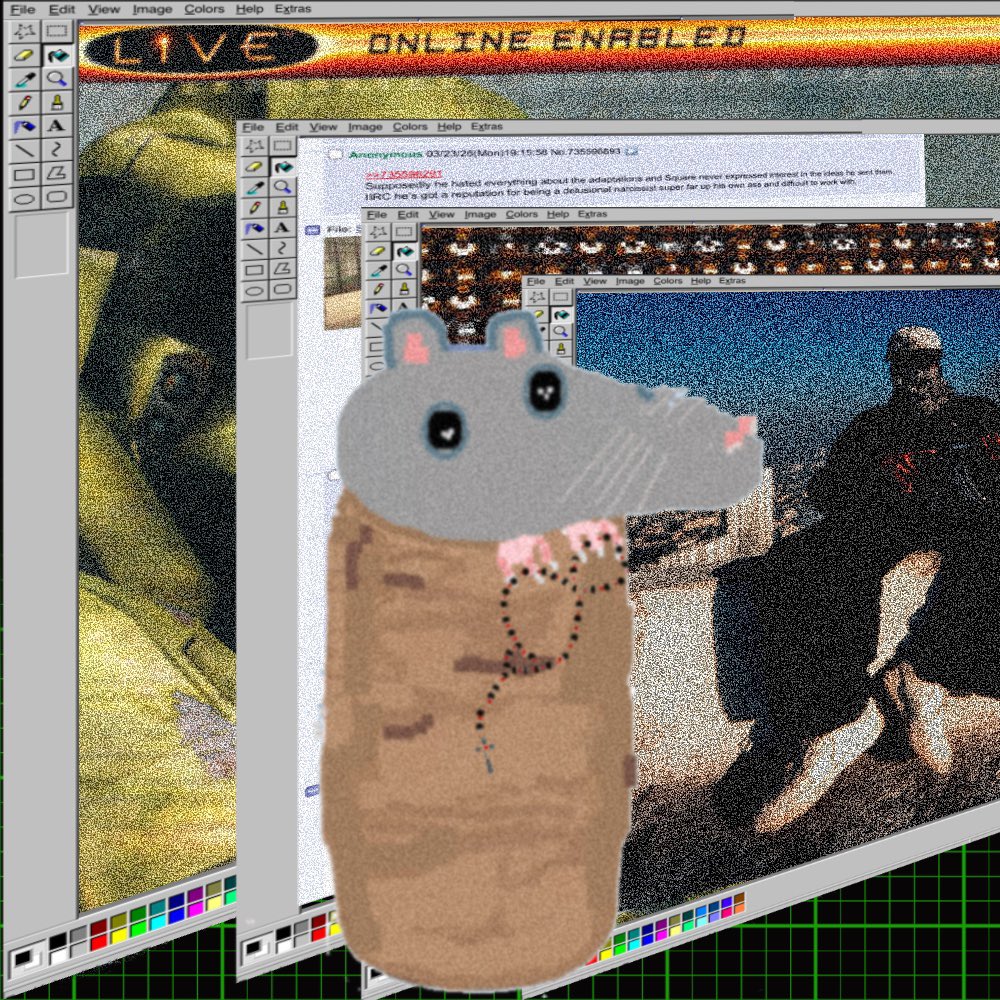Select the Line tool in outermost Paint window
This screenshot has width=1000, height=1000.
pyautogui.click(x=24, y=150)
